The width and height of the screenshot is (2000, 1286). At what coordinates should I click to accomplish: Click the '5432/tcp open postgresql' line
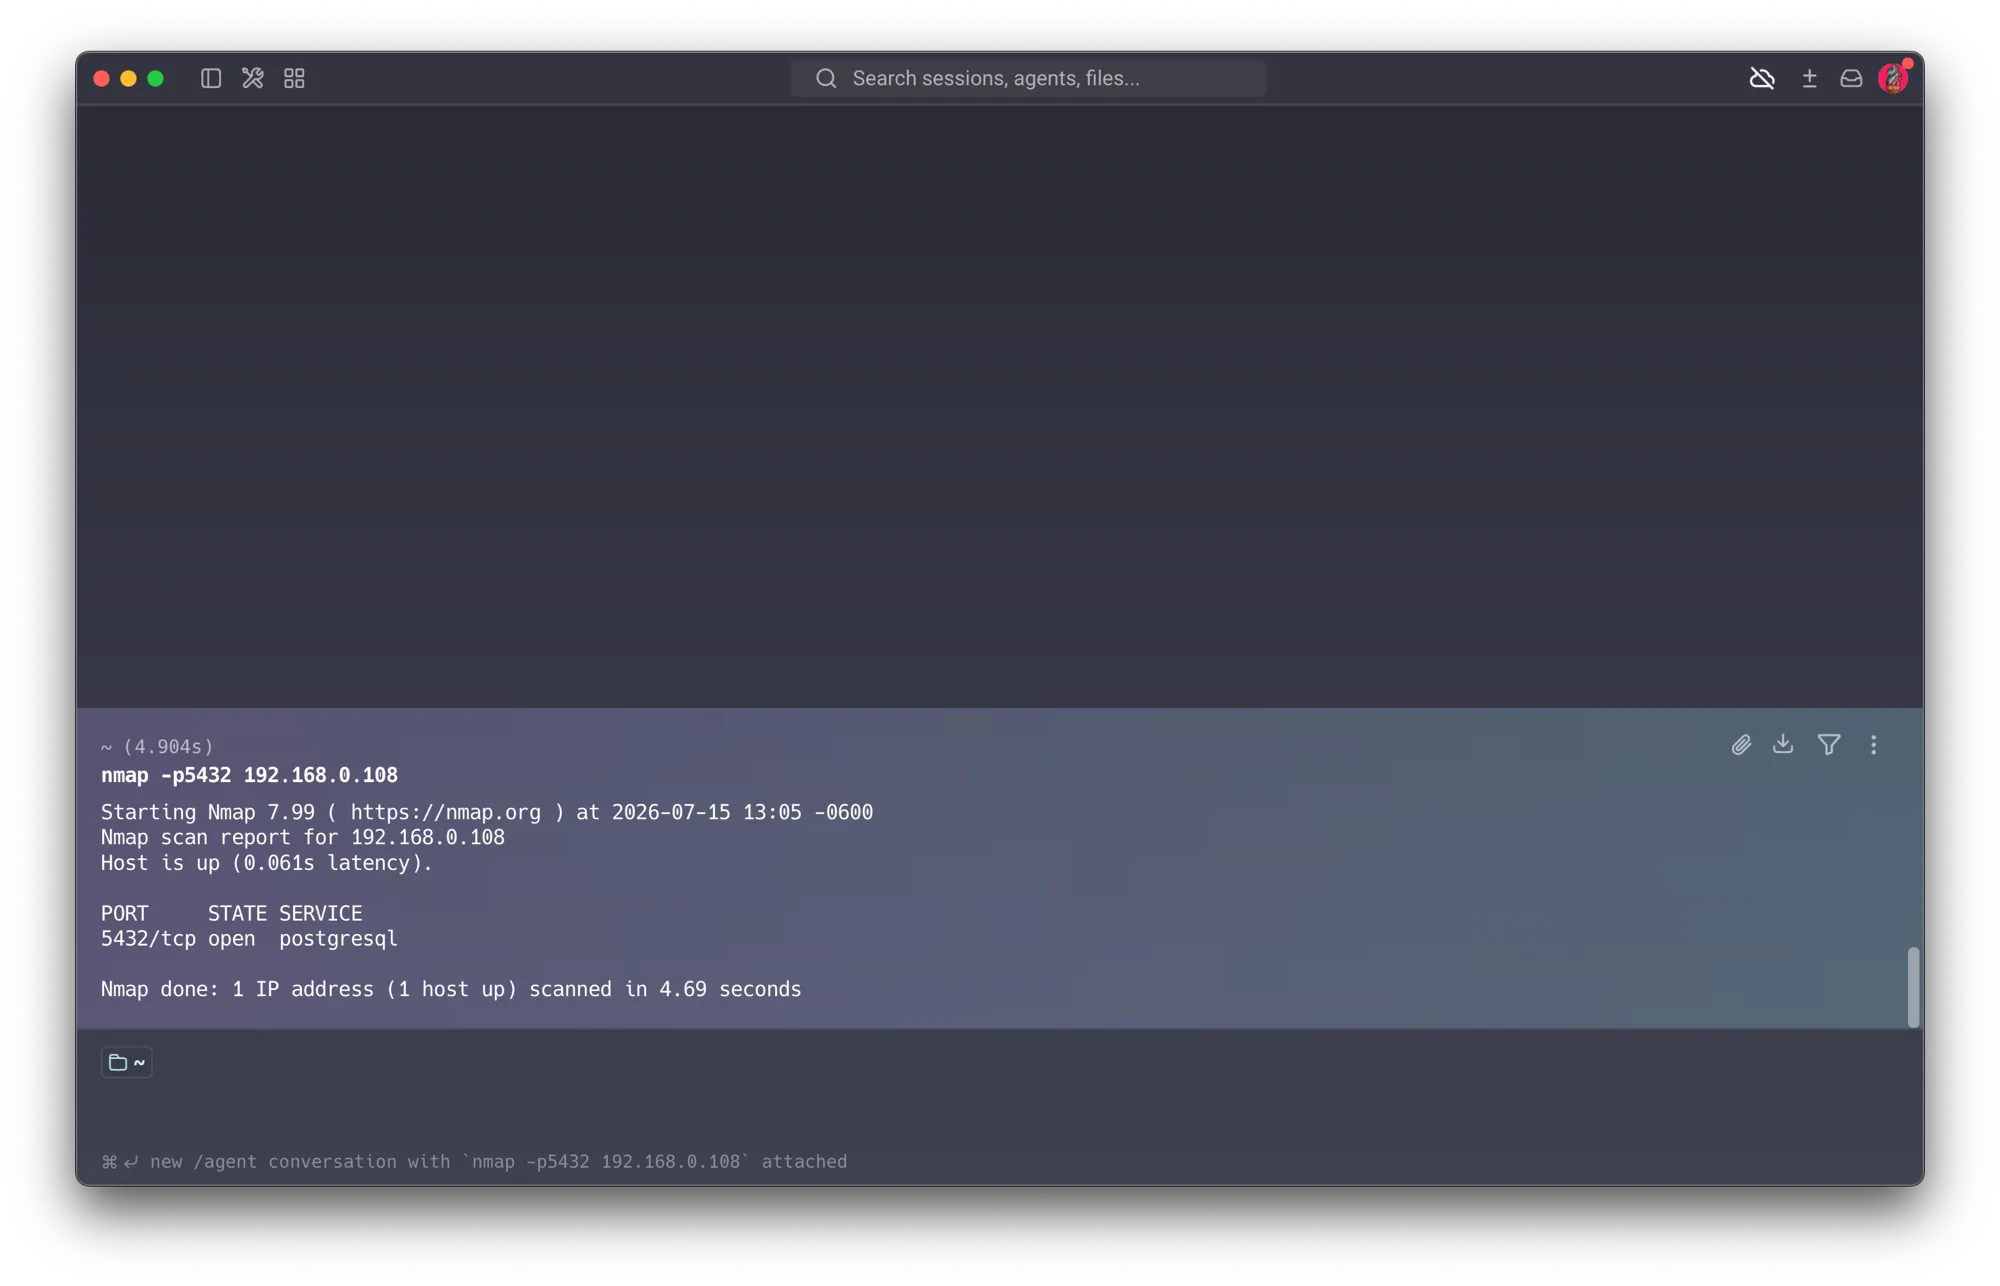coord(249,939)
